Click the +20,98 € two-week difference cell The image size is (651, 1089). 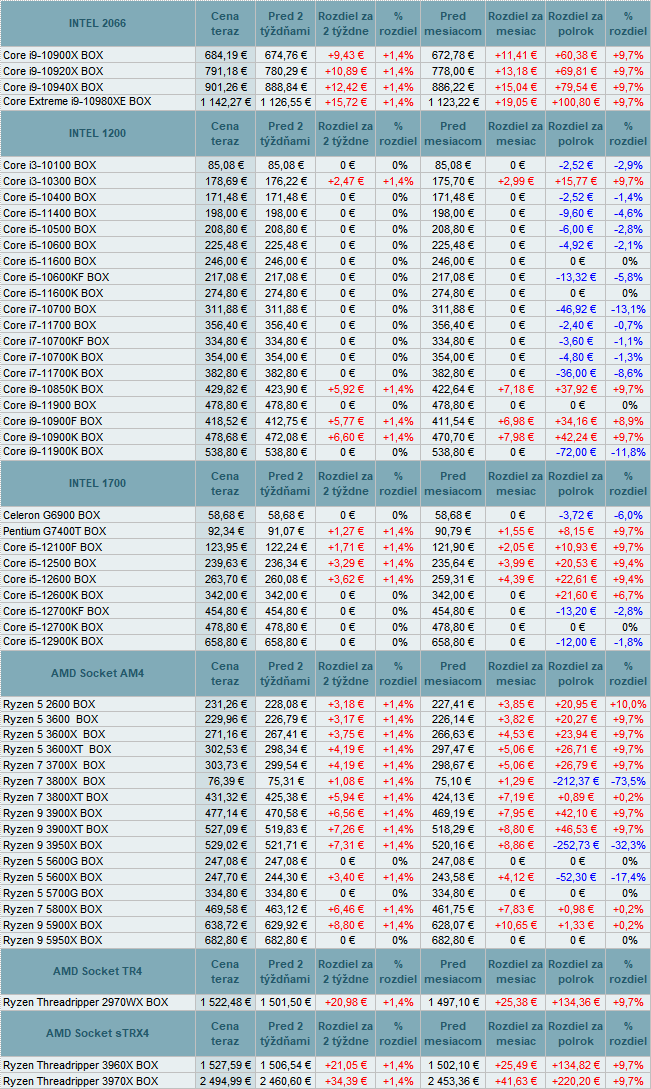coord(345,1002)
